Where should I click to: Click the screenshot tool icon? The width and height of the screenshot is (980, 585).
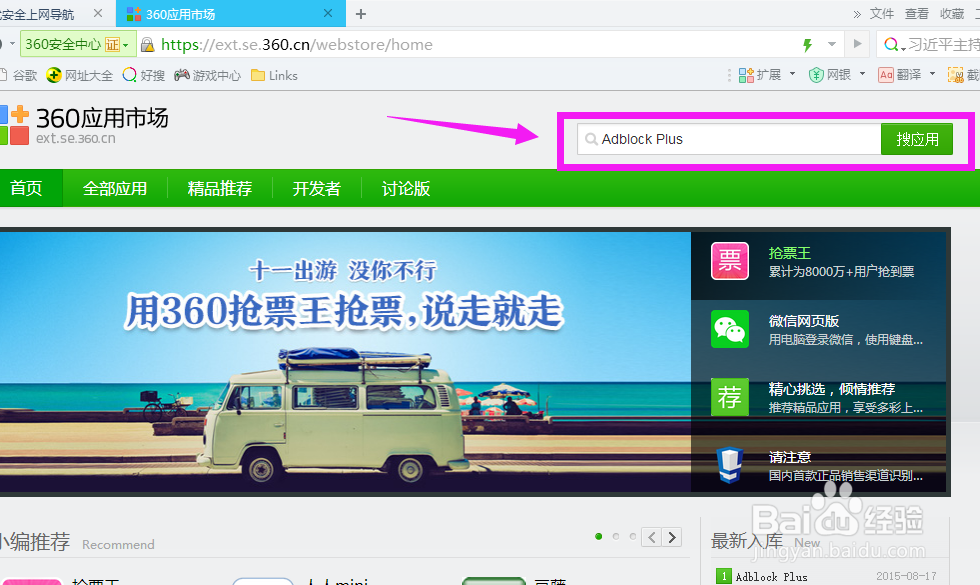pos(956,75)
